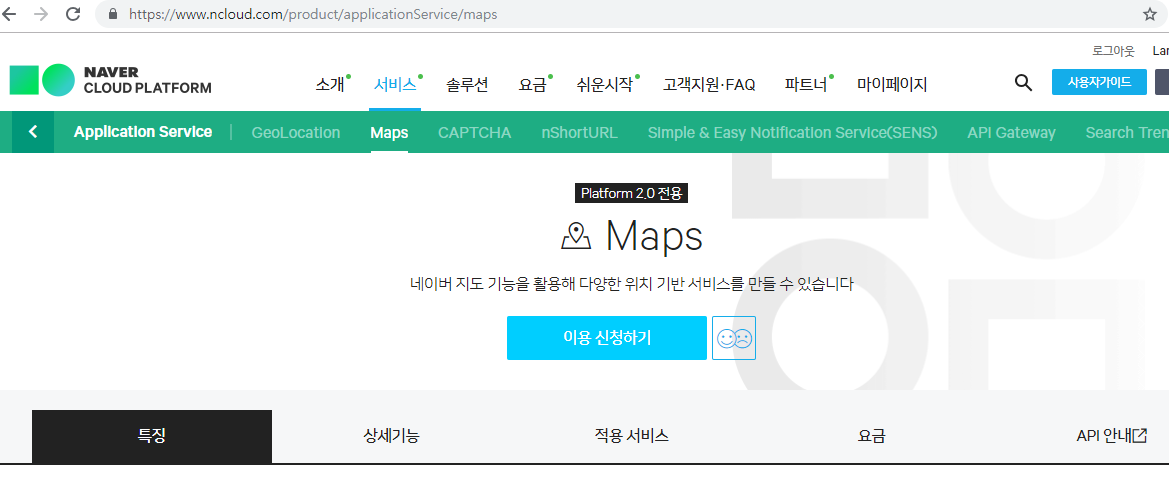Open the 요금 top menu
The width and height of the screenshot is (1169, 497).
[532, 84]
